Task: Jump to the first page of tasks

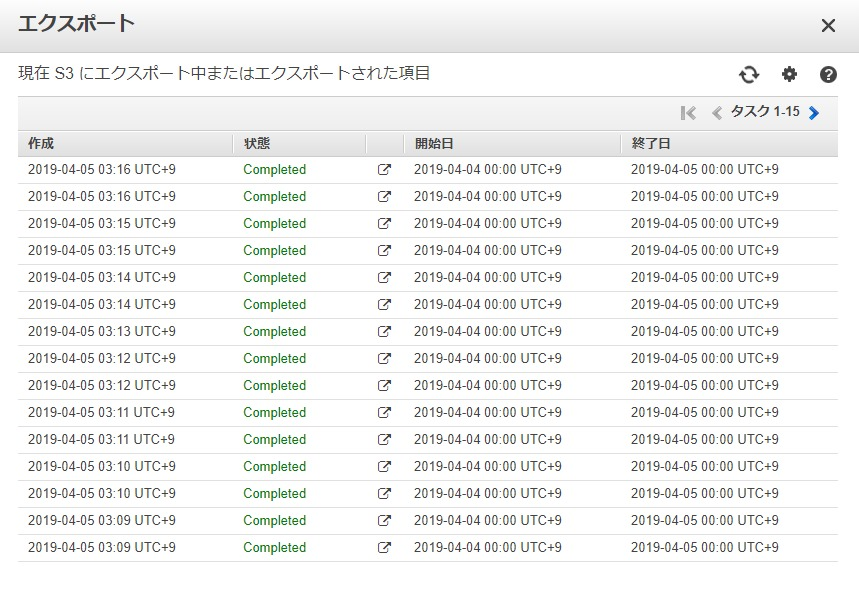Action: pyautogui.click(x=688, y=113)
